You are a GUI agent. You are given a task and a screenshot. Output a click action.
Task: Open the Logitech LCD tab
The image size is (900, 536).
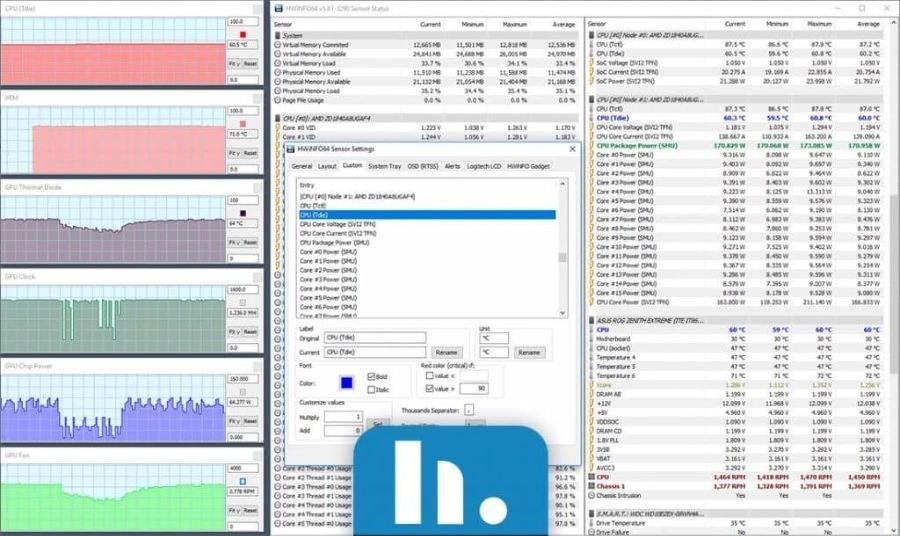click(484, 166)
